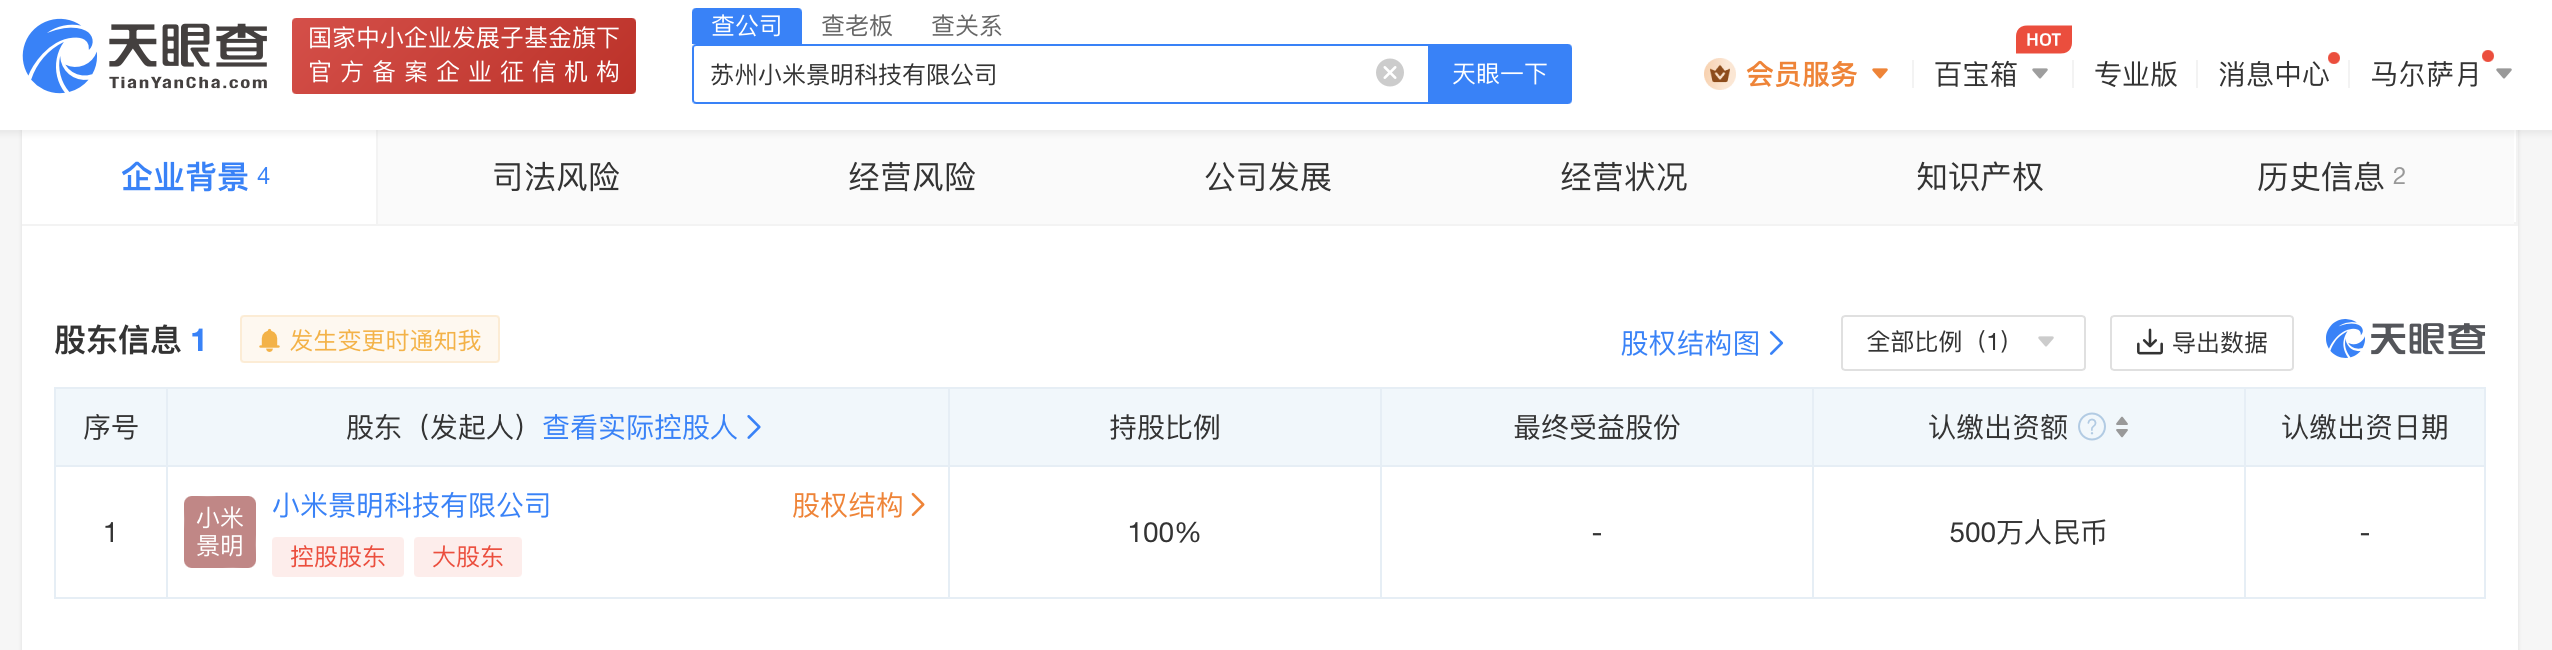Click the 小米景明 company logo thumbnail

(220, 531)
